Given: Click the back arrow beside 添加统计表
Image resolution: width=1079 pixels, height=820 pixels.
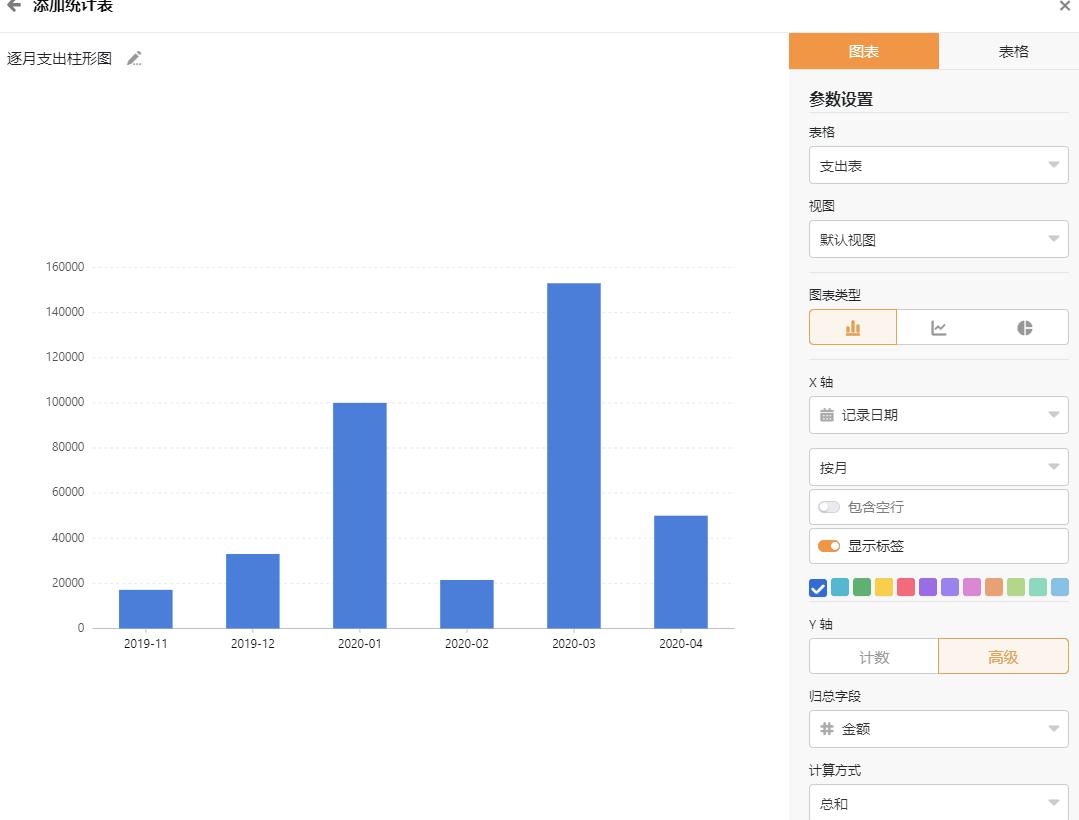Looking at the screenshot, I should (14, 5).
